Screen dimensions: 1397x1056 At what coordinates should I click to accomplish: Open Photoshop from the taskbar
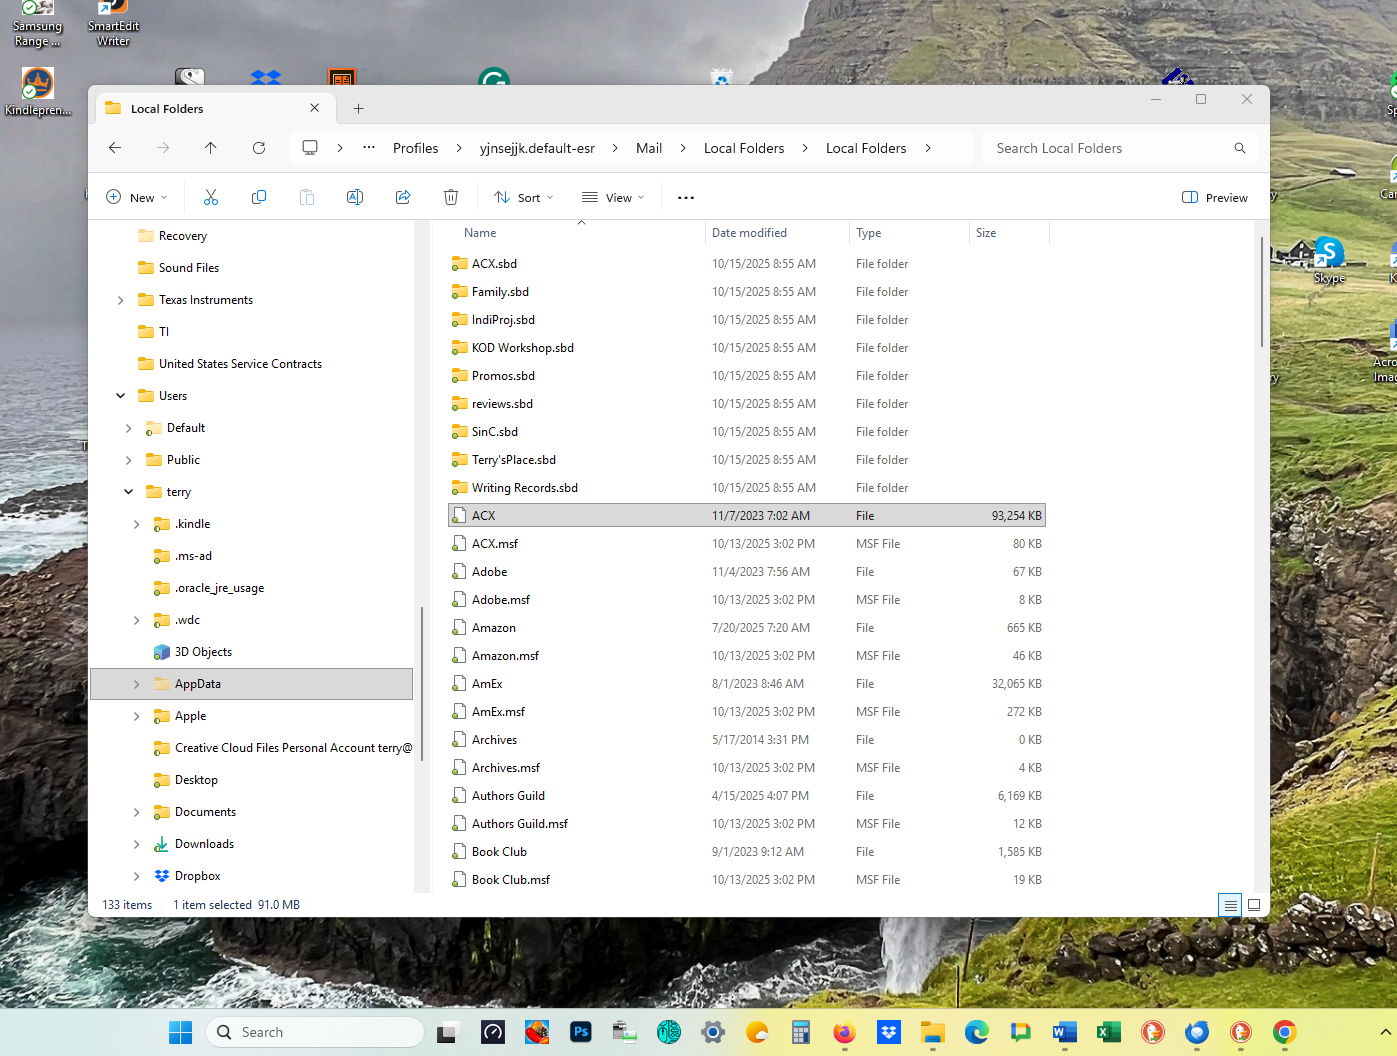(581, 1032)
